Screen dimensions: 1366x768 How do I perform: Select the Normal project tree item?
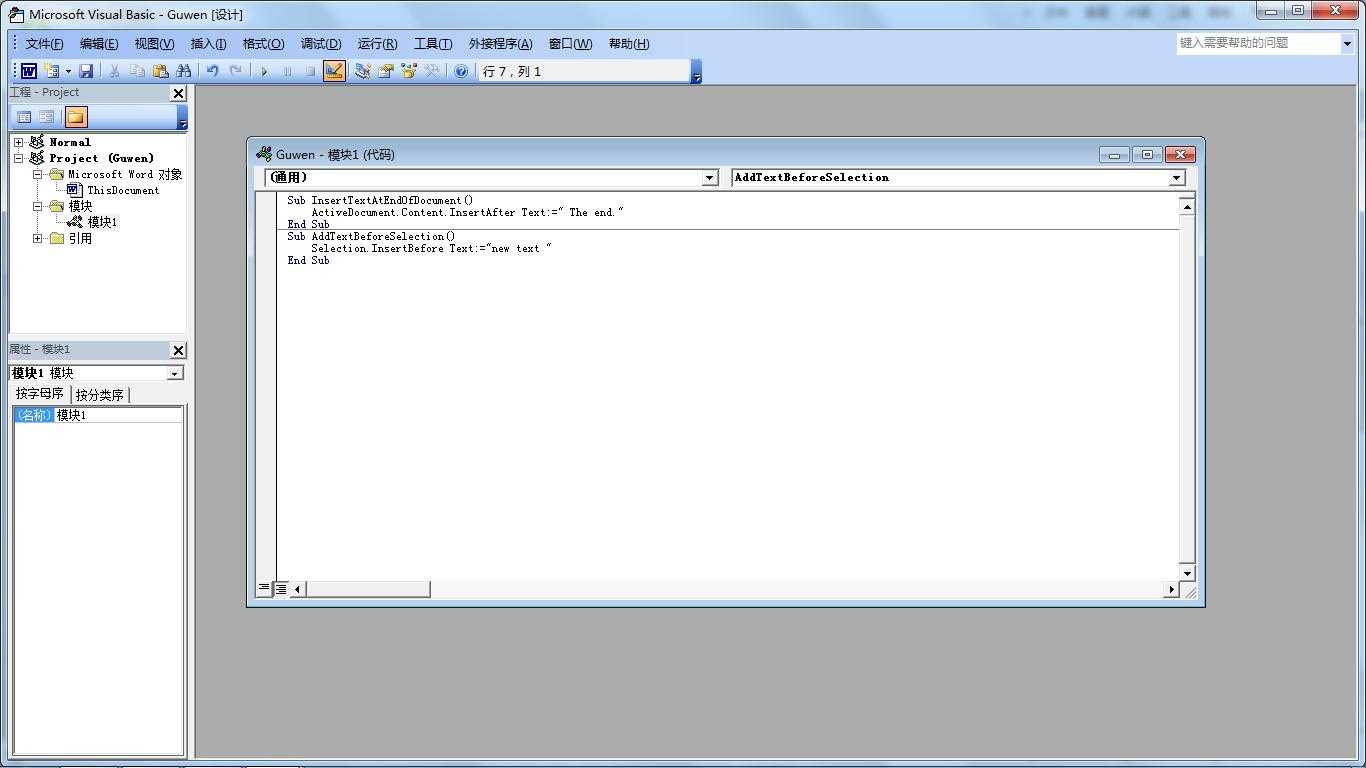coord(70,142)
